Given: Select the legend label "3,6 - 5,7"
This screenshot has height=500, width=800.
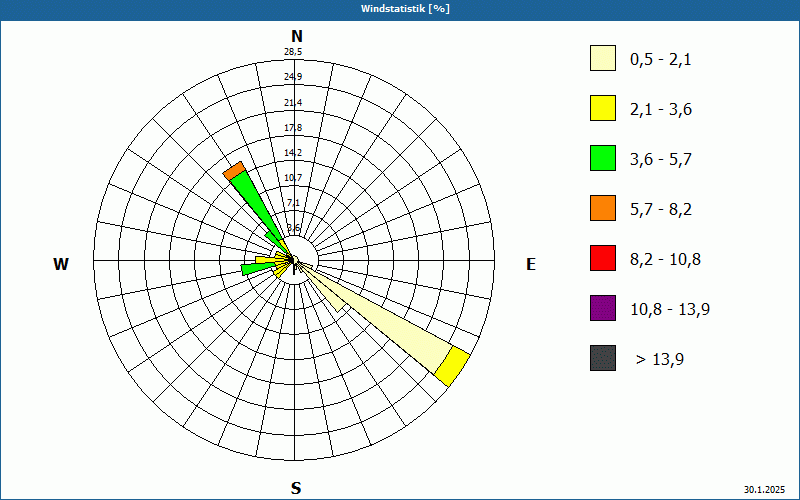Looking at the screenshot, I should tap(661, 160).
